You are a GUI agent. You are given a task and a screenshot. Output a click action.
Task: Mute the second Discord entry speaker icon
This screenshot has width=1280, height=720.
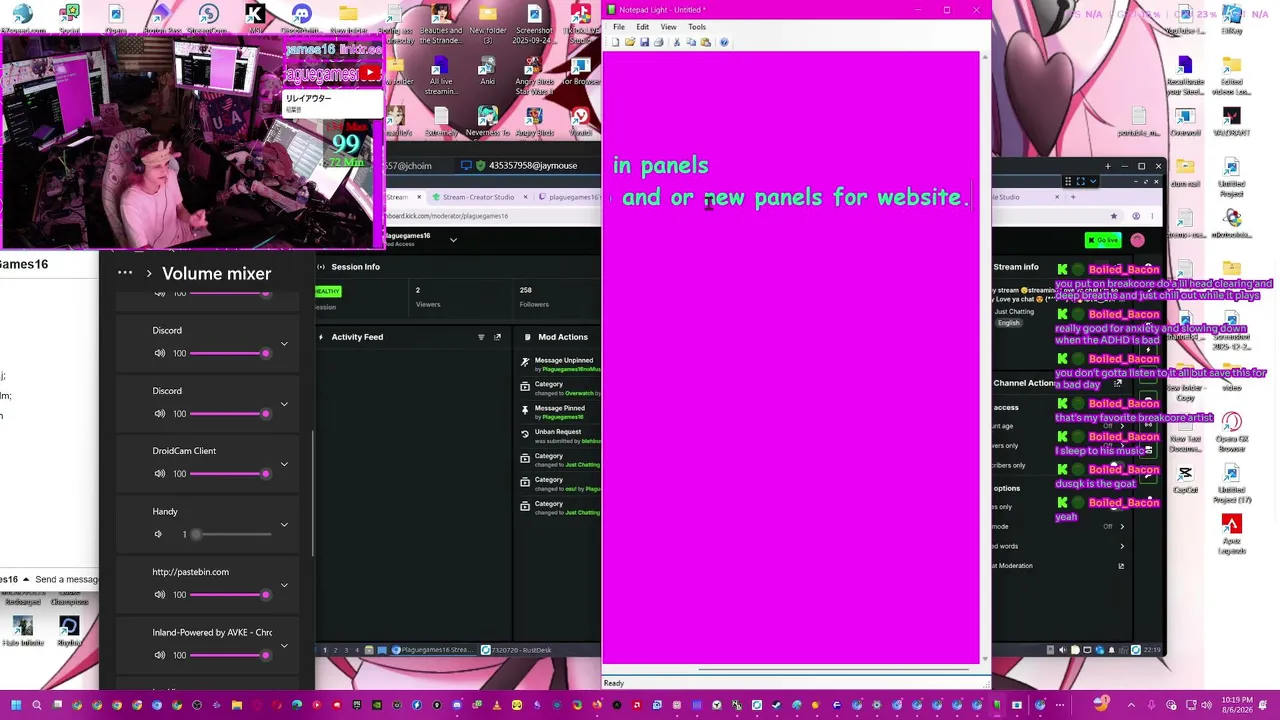pos(159,414)
